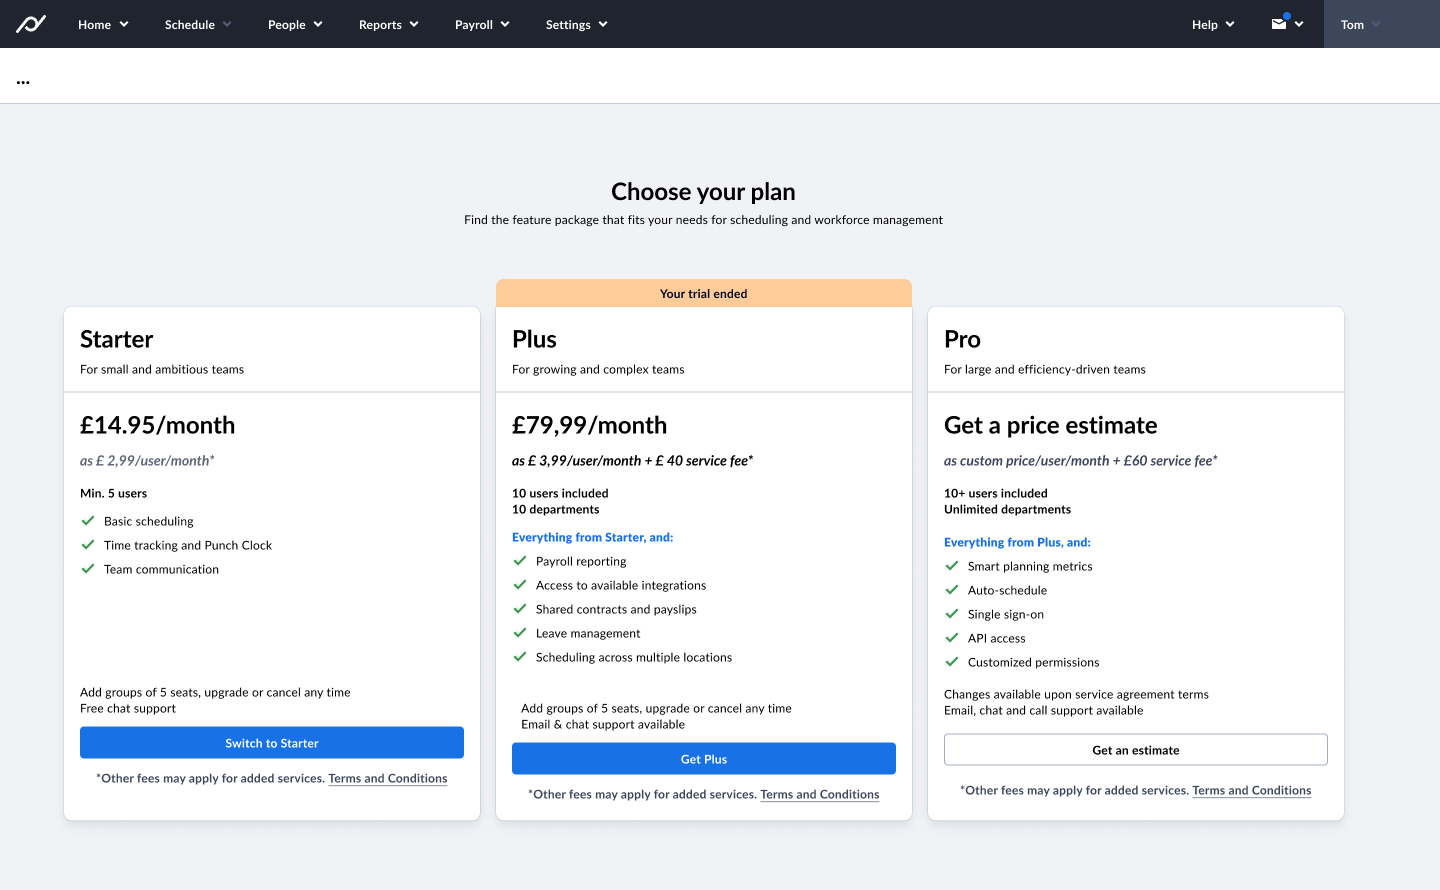The image size is (1440, 890).
Task: Open Terms and Conditions in Plus card
Action: click(x=820, y=794)
